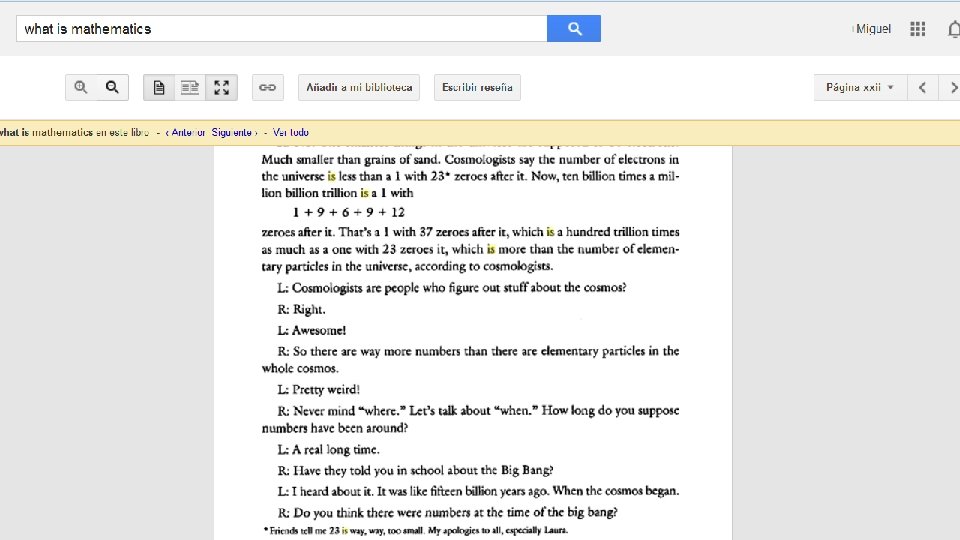Click Escribir reseña button
Viewport: 960px width, 540px height.
point(477,88)
